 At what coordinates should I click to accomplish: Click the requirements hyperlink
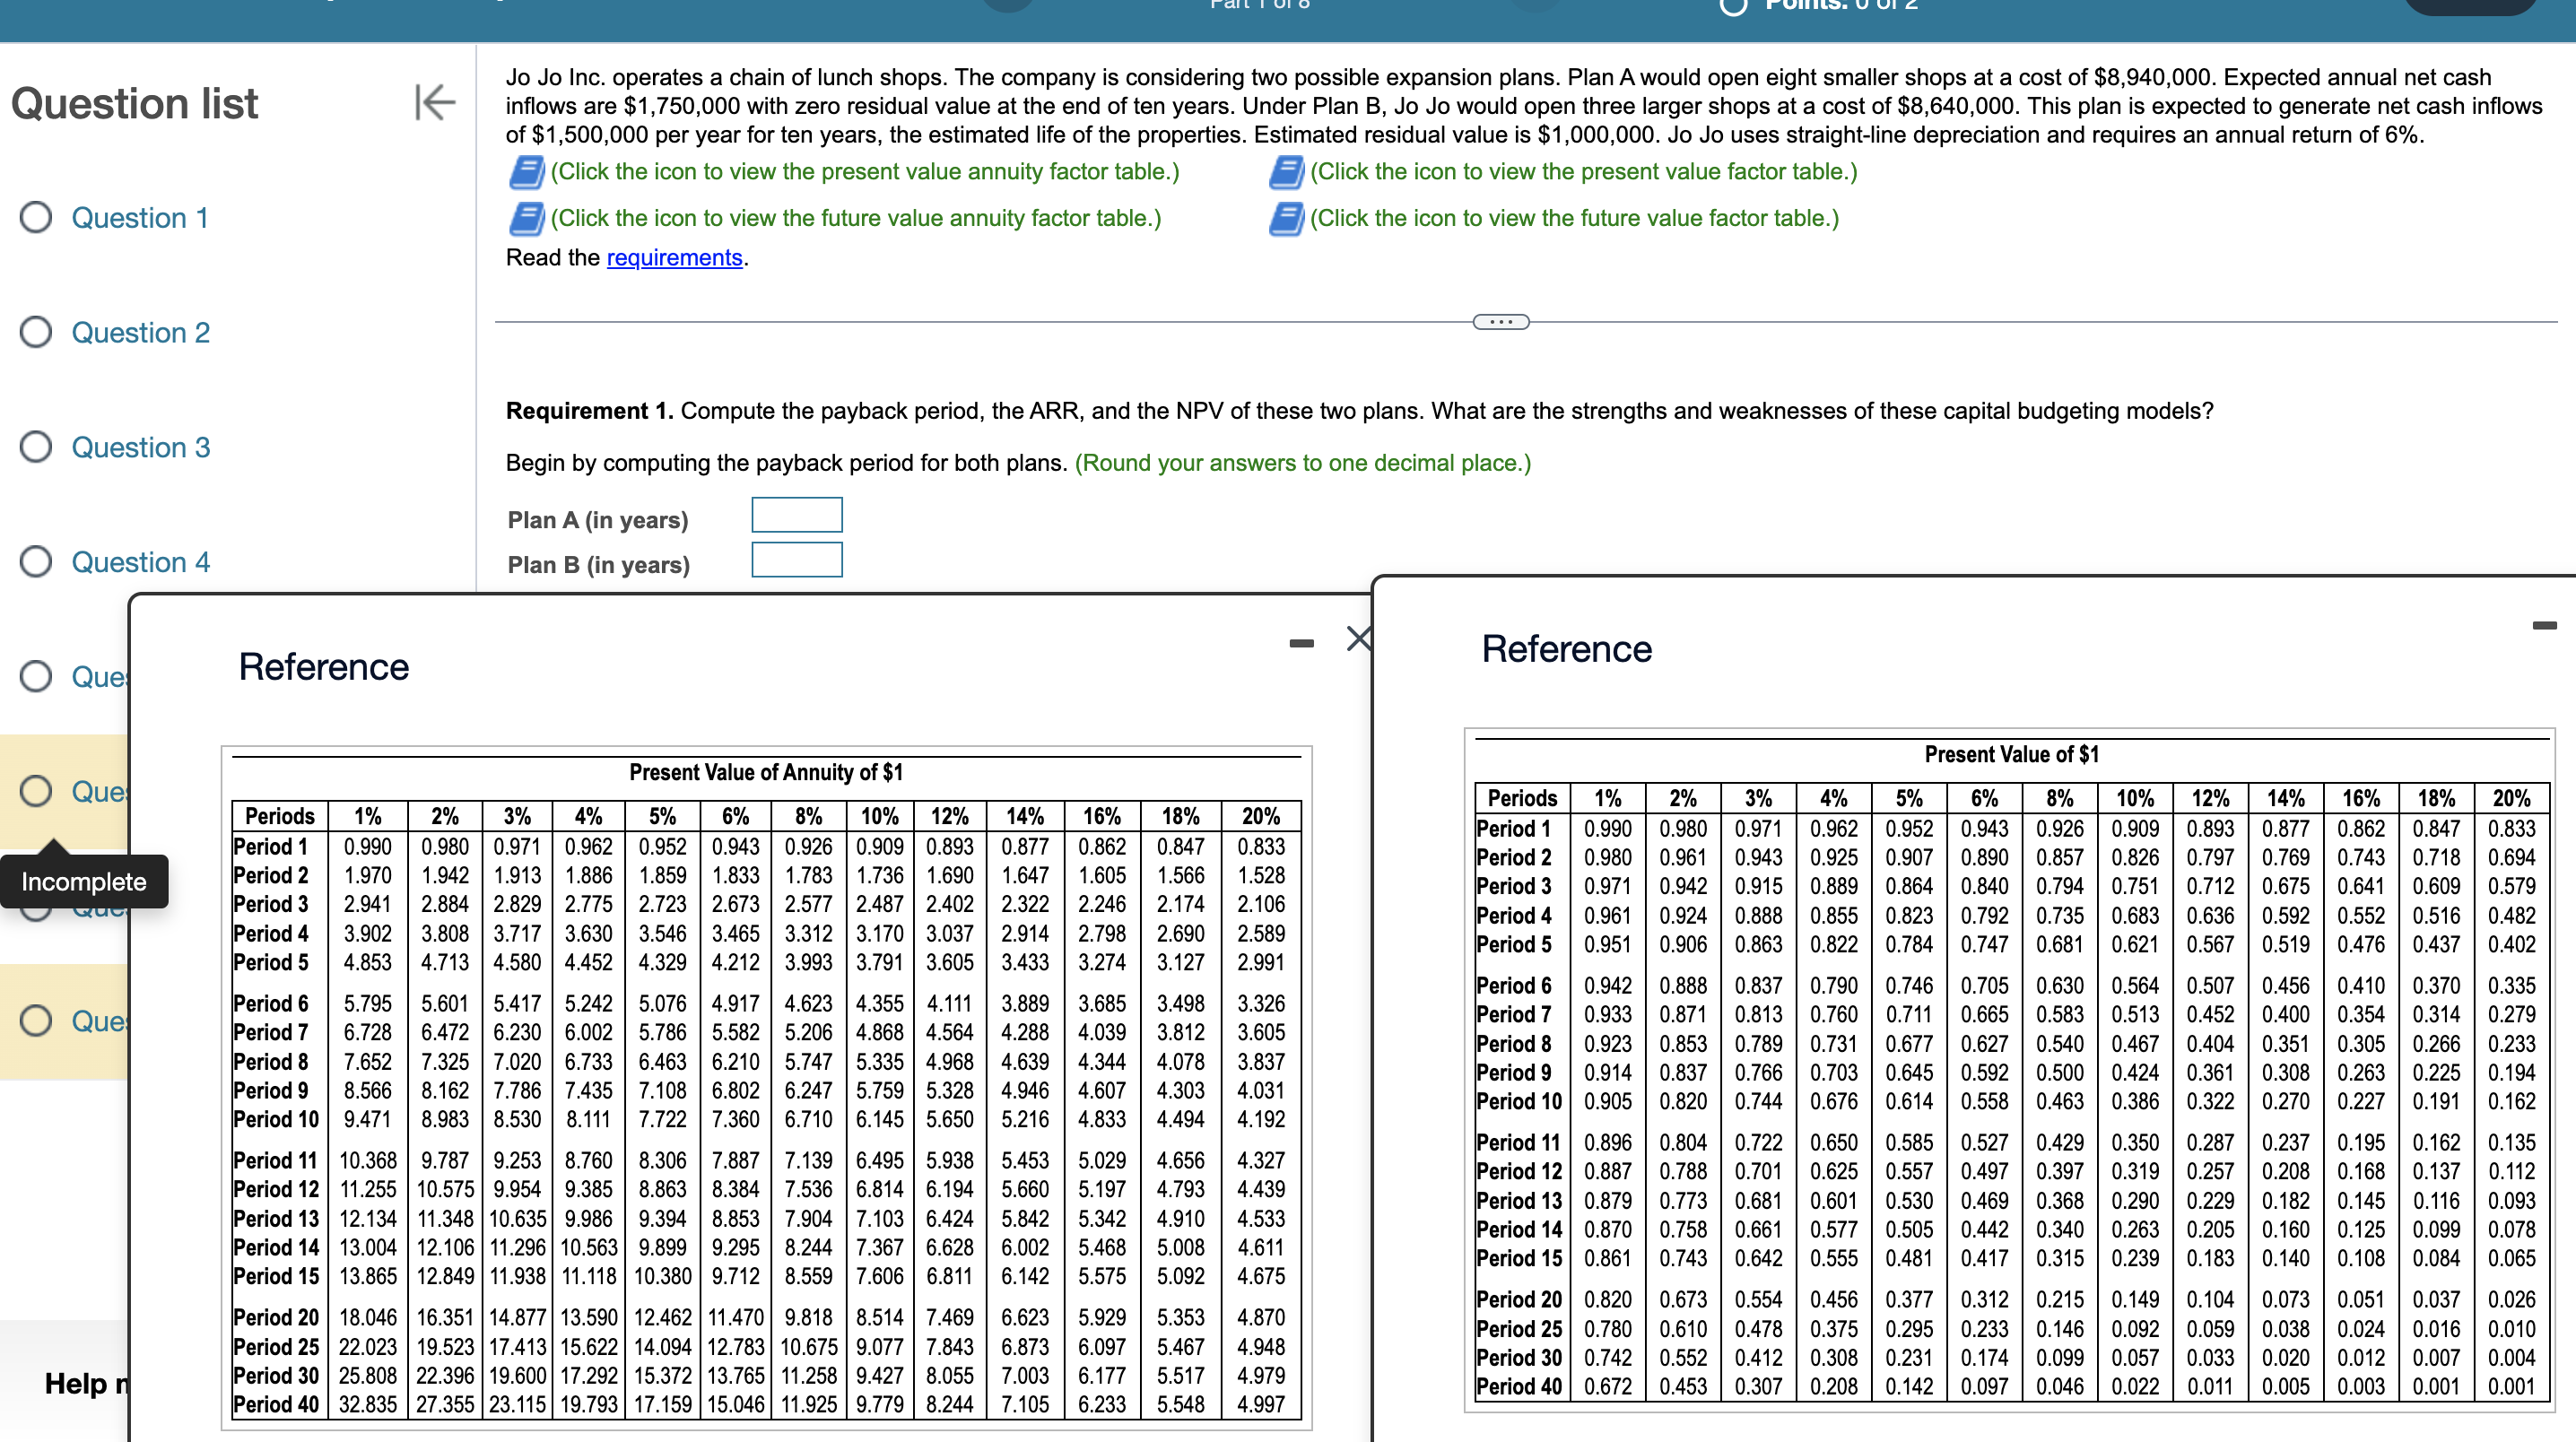tap(674, 258)
